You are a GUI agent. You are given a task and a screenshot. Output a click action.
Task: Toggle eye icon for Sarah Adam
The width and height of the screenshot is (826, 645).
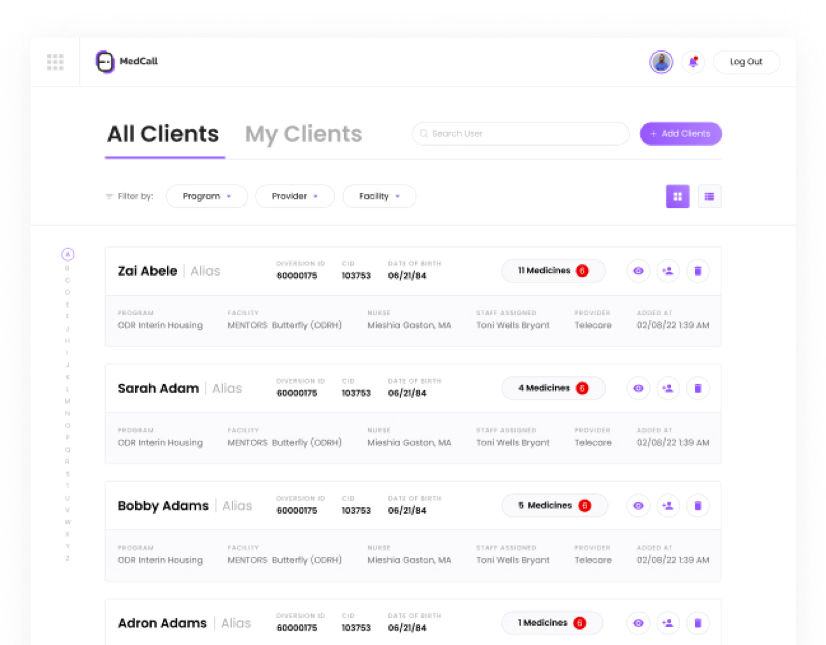coord(638,388)
